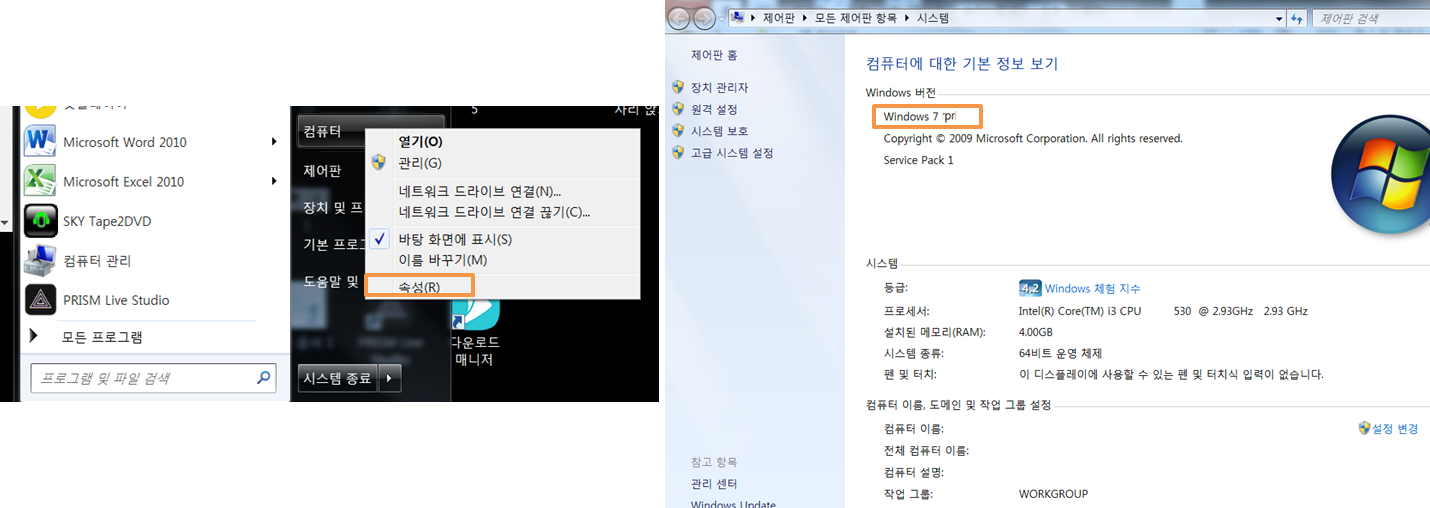Click the 4.2 experience index badge
Image resolution: width=1430 pixels, height=508 pixels.
point(1030,289)
